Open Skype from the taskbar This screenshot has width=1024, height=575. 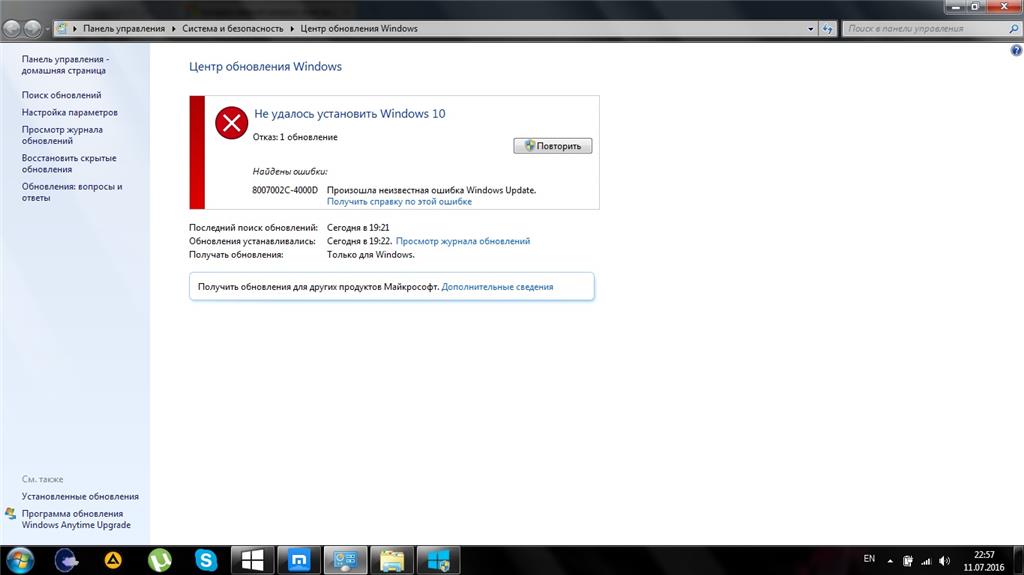coord(206,560)
